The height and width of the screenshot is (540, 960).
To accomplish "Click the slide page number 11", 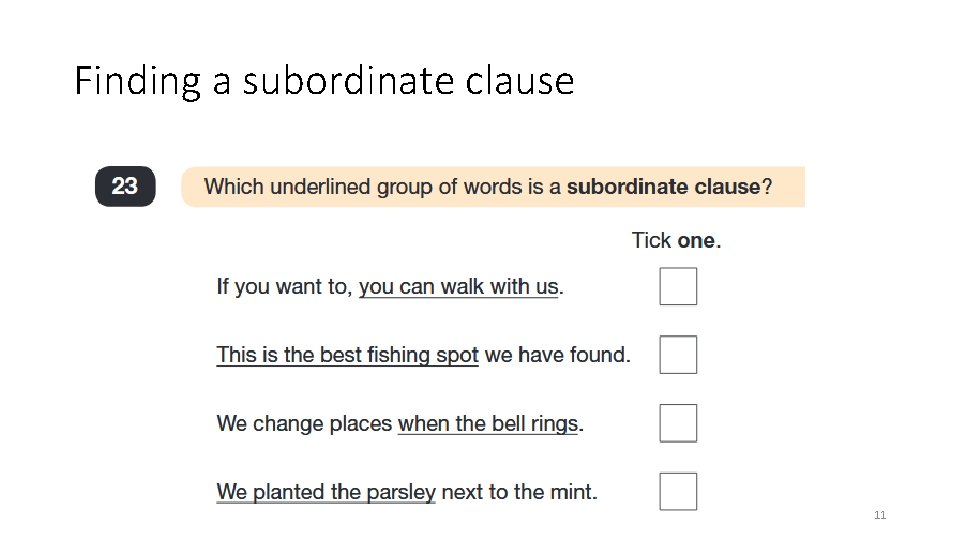I will pyautogui.click(x=880, y=515).
